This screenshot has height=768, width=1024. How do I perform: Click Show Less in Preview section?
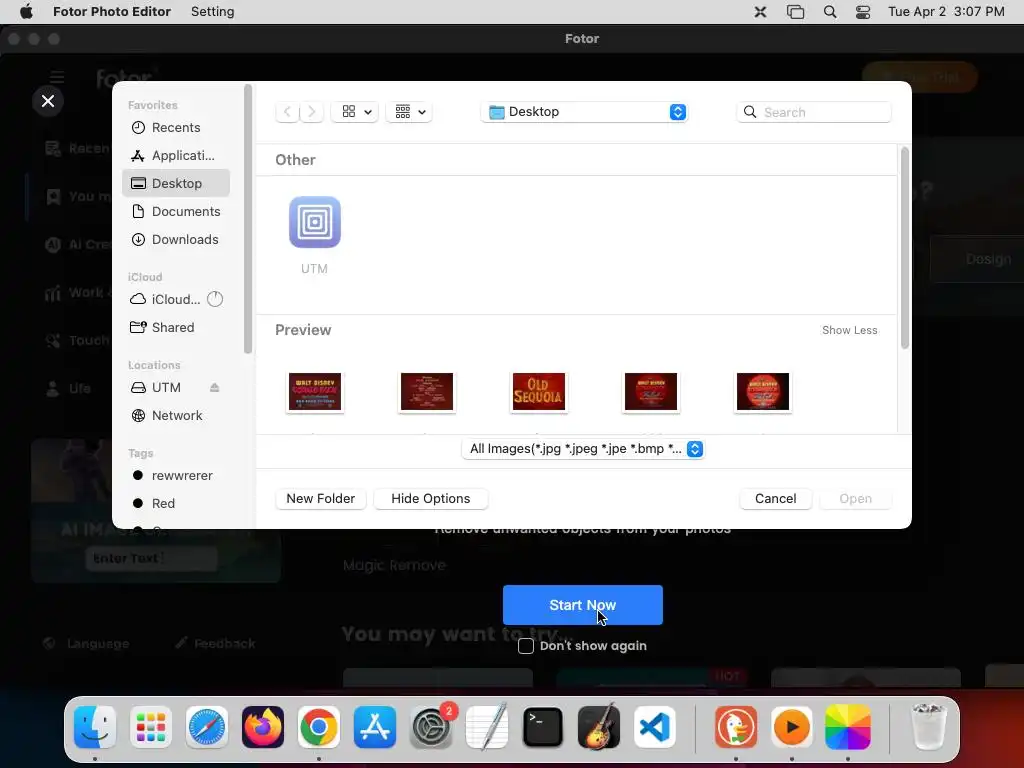[850, 330]
